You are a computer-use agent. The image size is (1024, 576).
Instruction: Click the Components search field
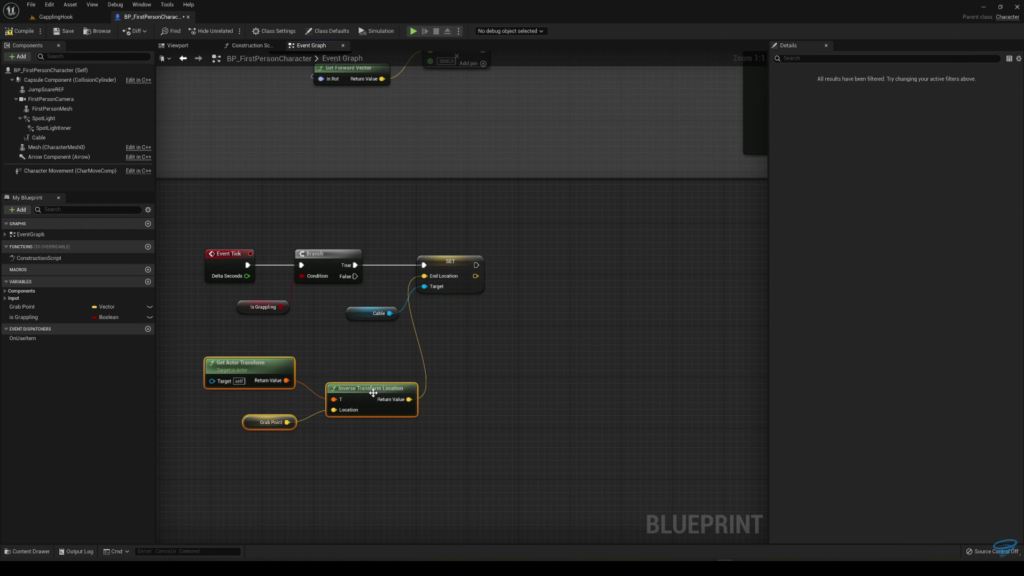point(93,57)
